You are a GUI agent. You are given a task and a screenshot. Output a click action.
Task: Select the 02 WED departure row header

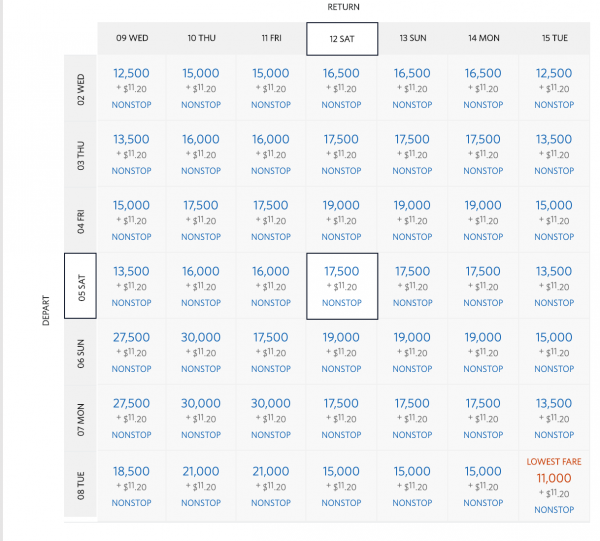point(81,88)
